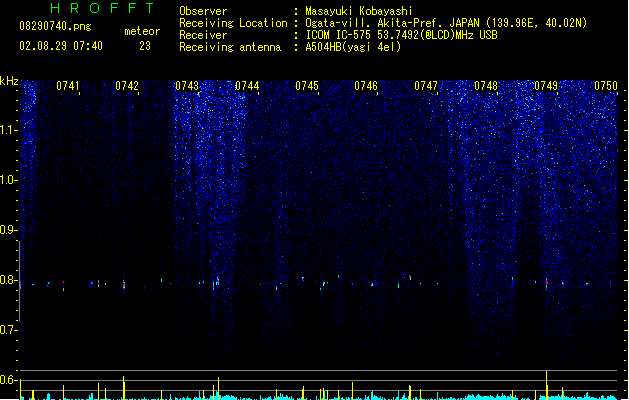Click the 1.0 kHz axis label

[8, 180]
